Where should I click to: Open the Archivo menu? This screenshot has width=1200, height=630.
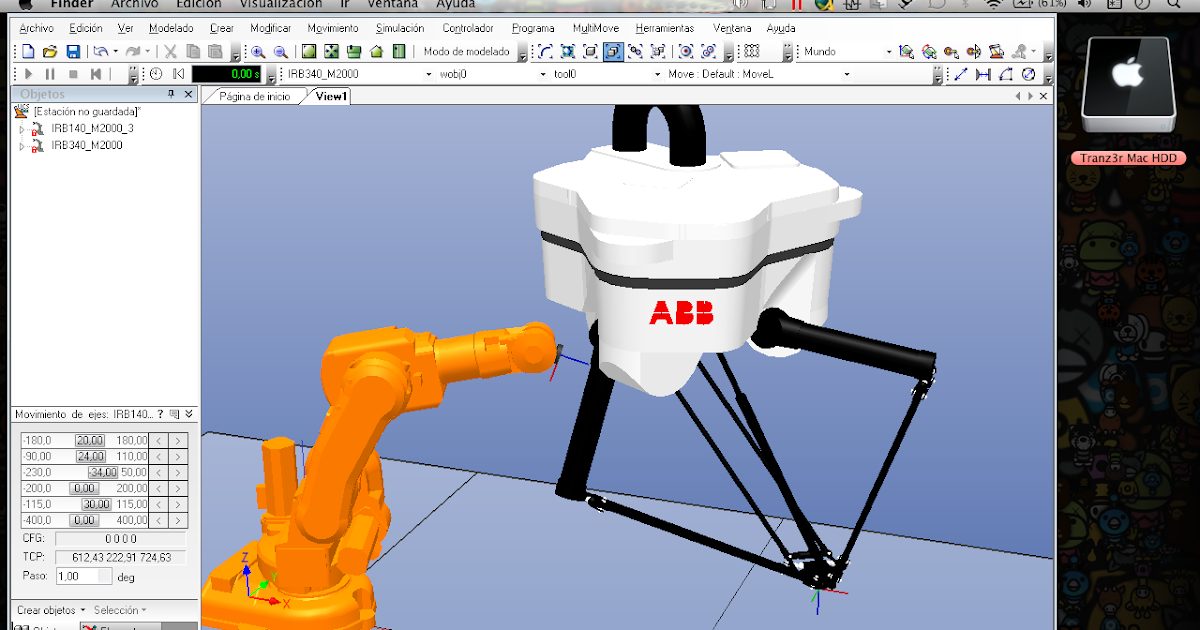point(37,28)
